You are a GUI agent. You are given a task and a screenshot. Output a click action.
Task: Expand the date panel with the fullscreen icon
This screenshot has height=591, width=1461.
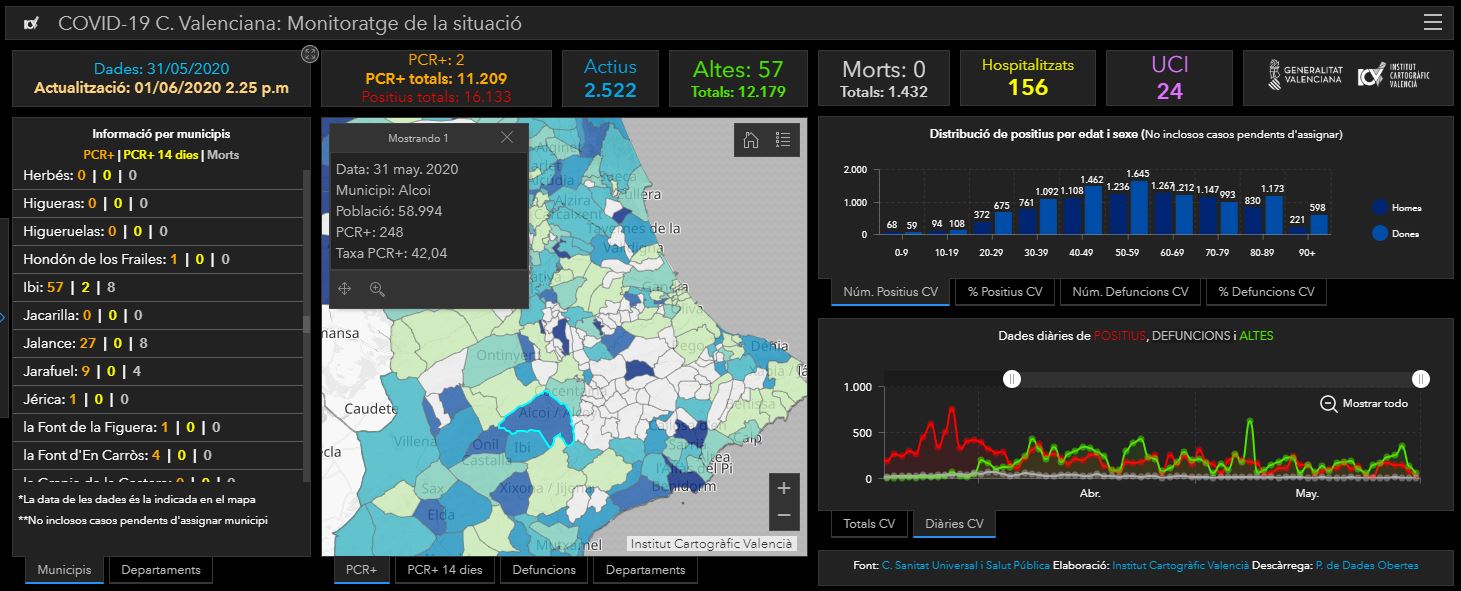pyautogui.click(x=310, y=54)
